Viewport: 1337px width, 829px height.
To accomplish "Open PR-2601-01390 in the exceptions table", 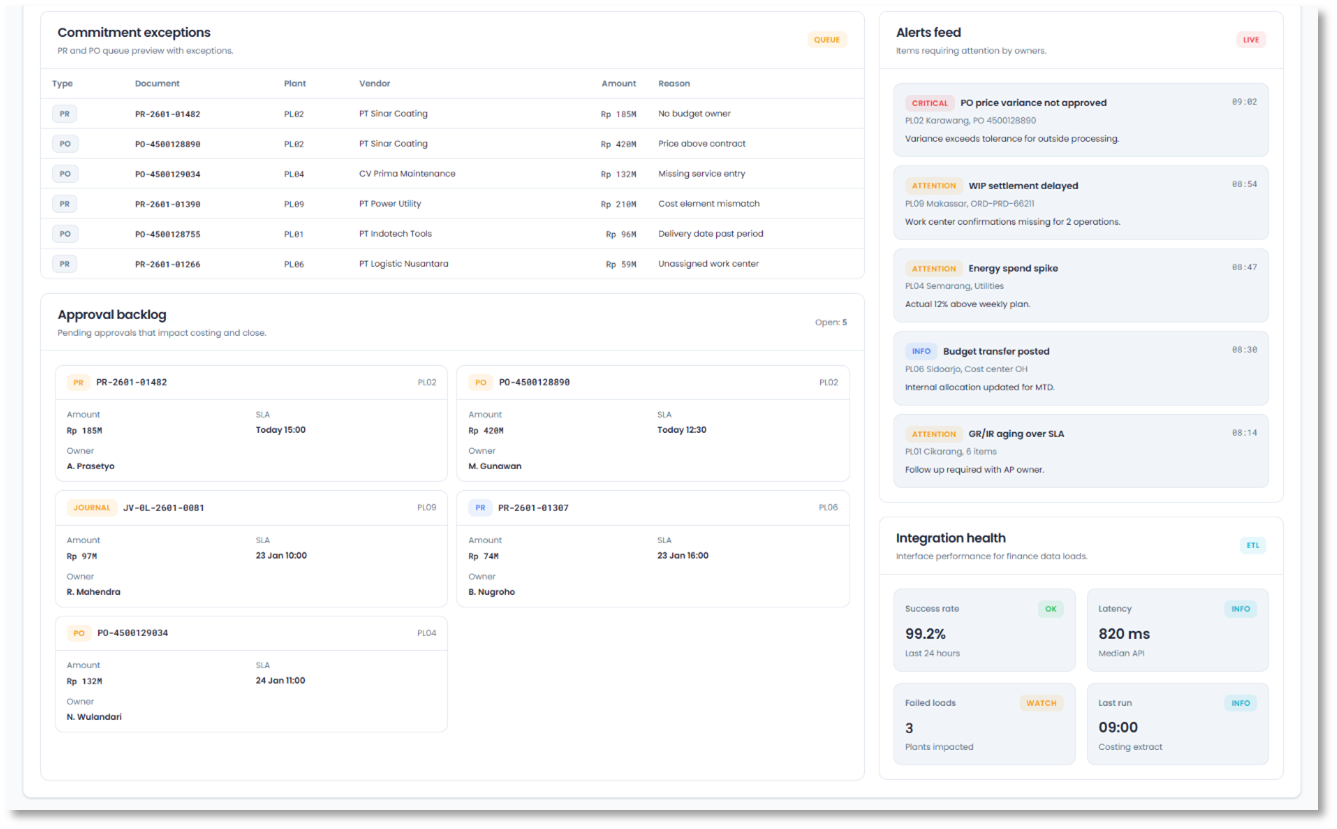I will tap(167, 204).
